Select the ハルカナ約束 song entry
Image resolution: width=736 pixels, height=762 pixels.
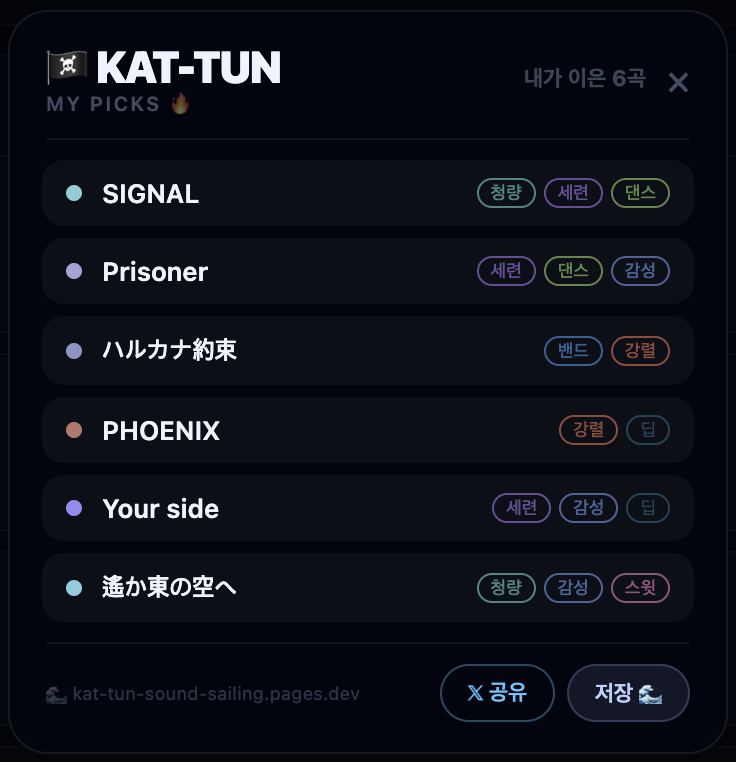pyautogui.click(x=368, y=350)
